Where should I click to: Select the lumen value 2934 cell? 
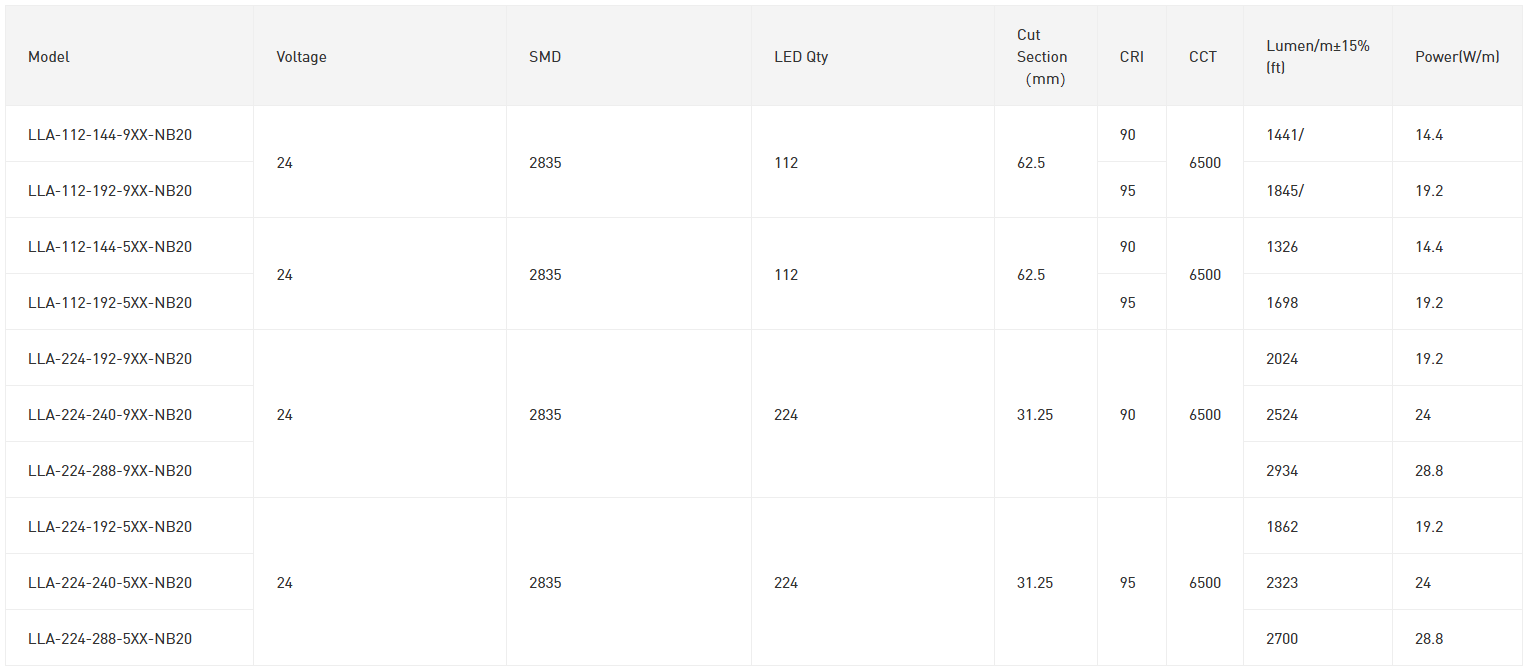click(x=1318, y=470)
